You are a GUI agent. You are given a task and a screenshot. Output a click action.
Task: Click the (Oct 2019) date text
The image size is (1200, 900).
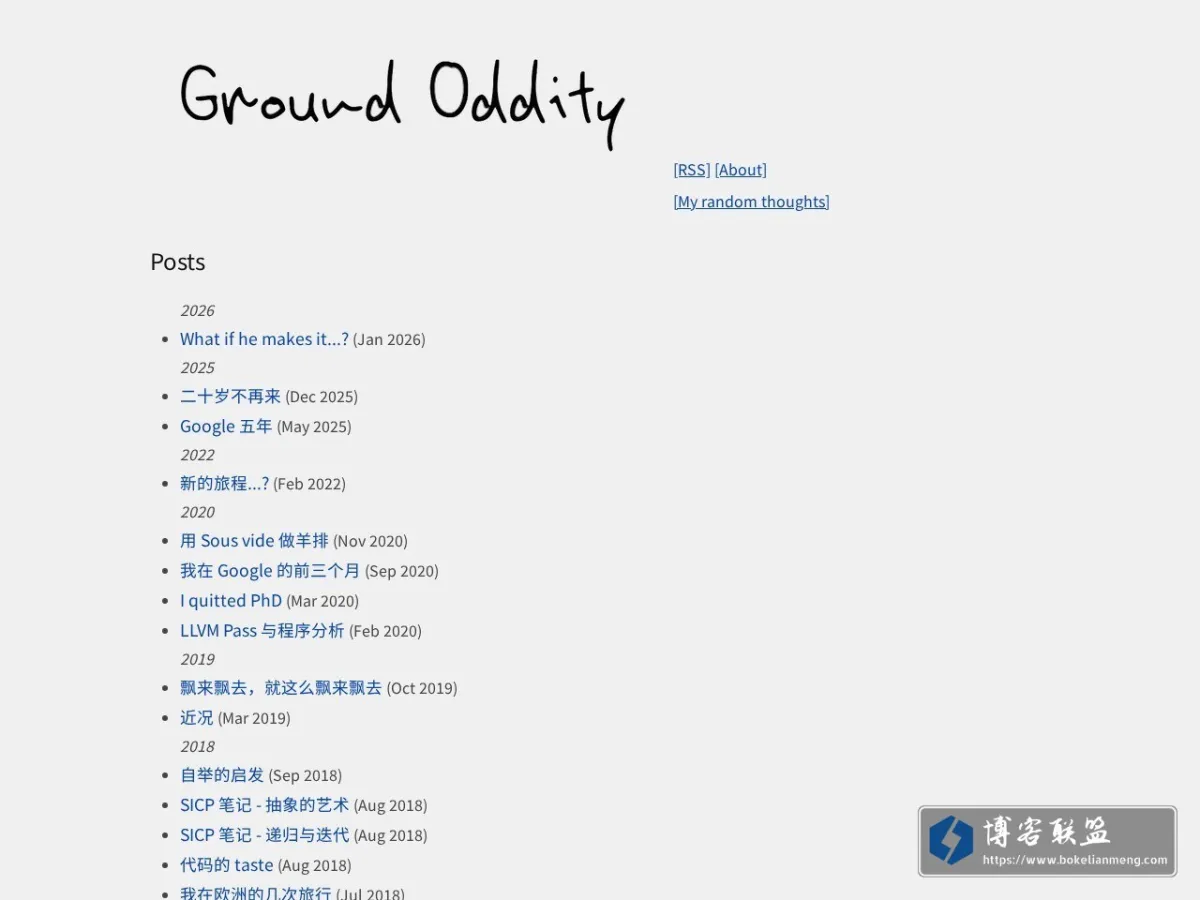point(422,687)
